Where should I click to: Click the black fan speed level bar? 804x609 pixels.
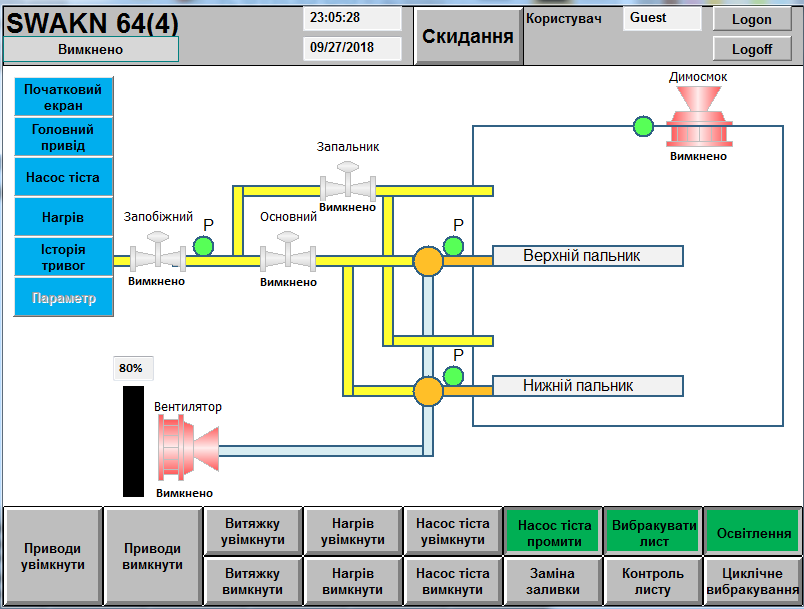coord(133,441)
